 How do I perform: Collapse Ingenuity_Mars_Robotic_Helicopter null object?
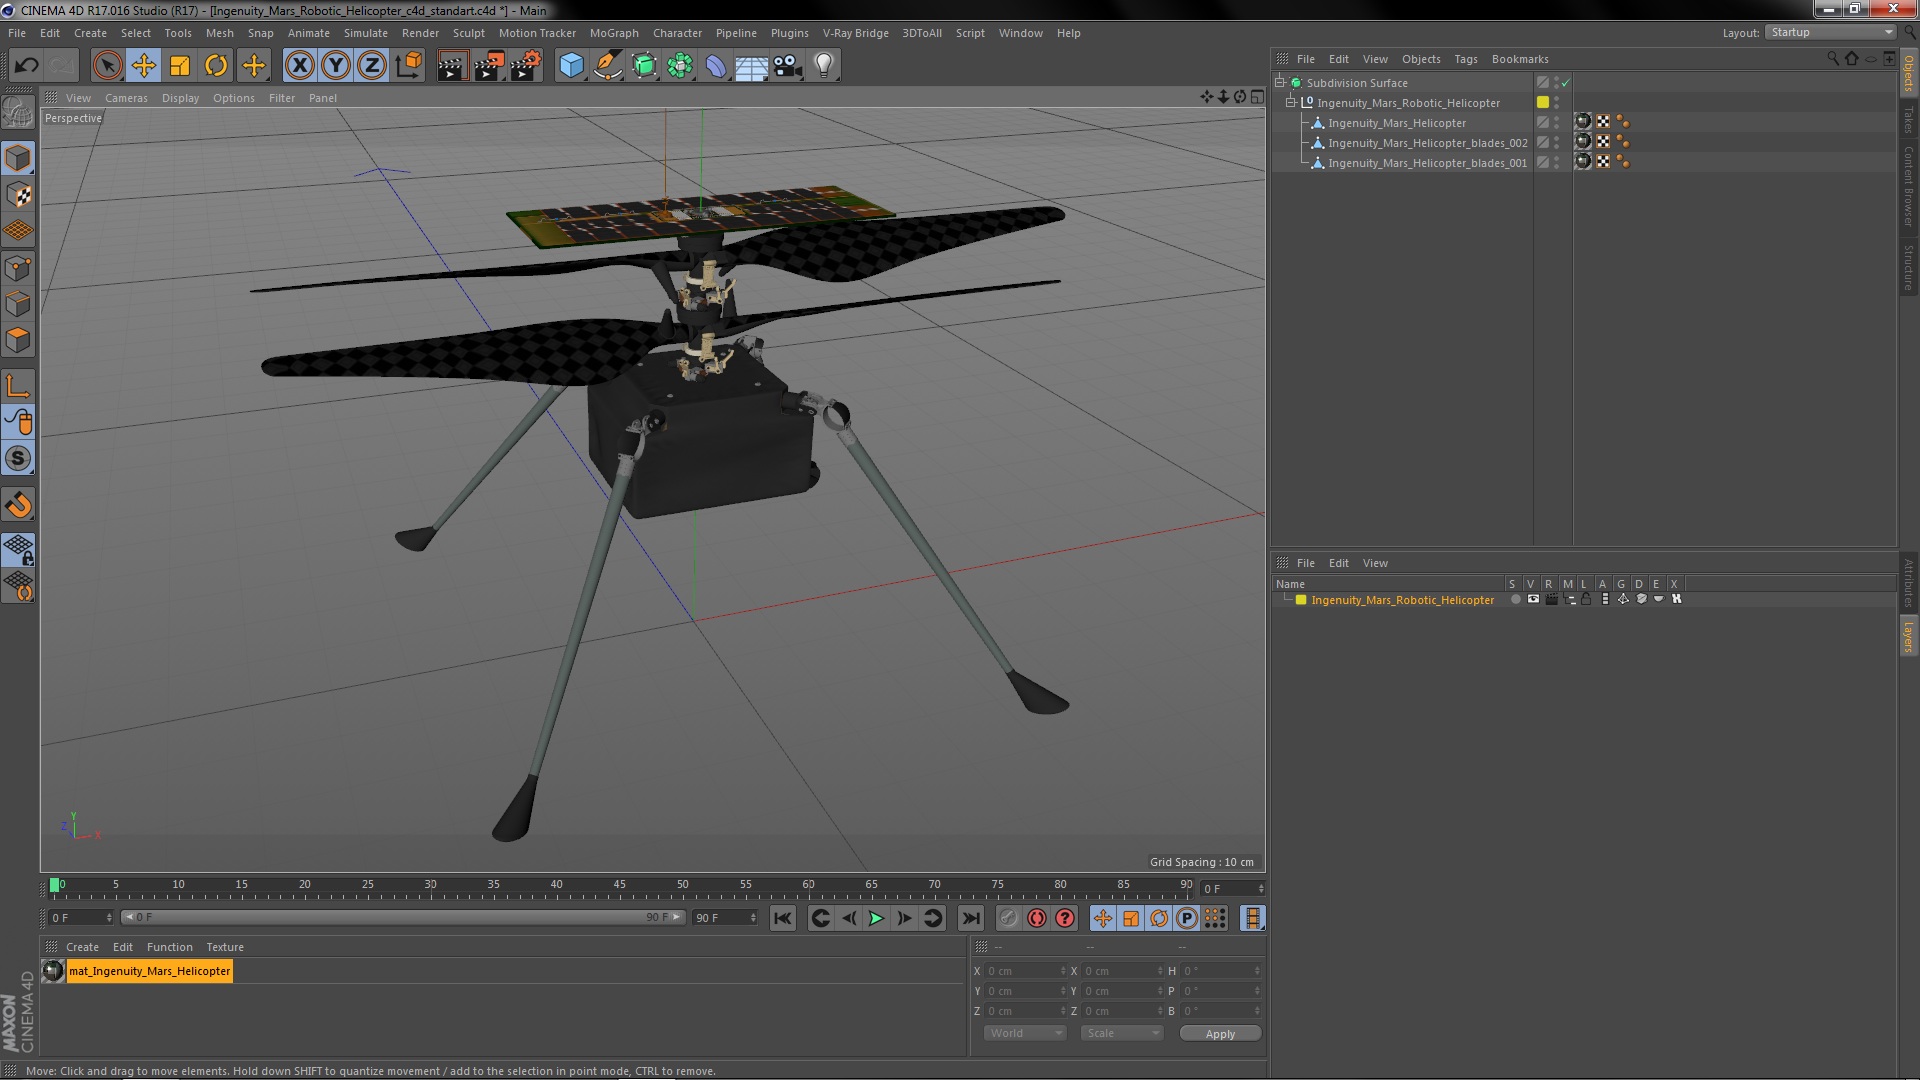(1290, 103)
